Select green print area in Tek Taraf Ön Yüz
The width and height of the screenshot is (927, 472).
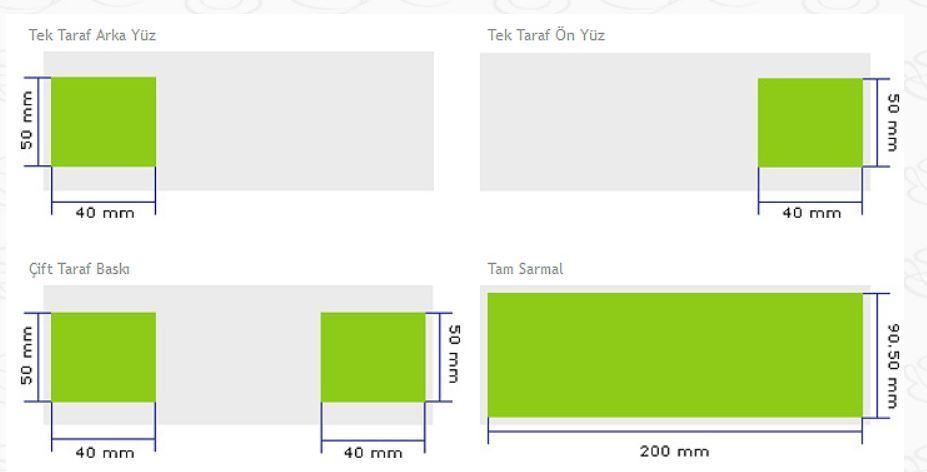[x=810, y=122]
